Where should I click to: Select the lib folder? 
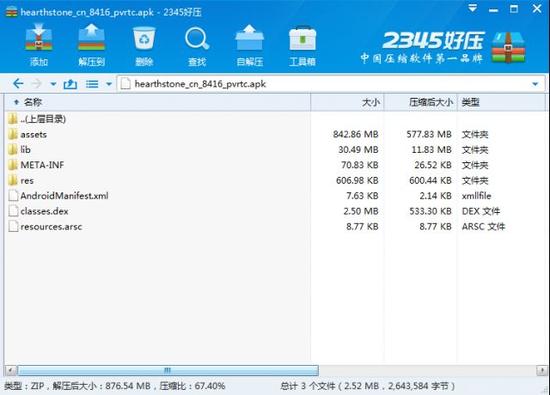click(19, 150)
